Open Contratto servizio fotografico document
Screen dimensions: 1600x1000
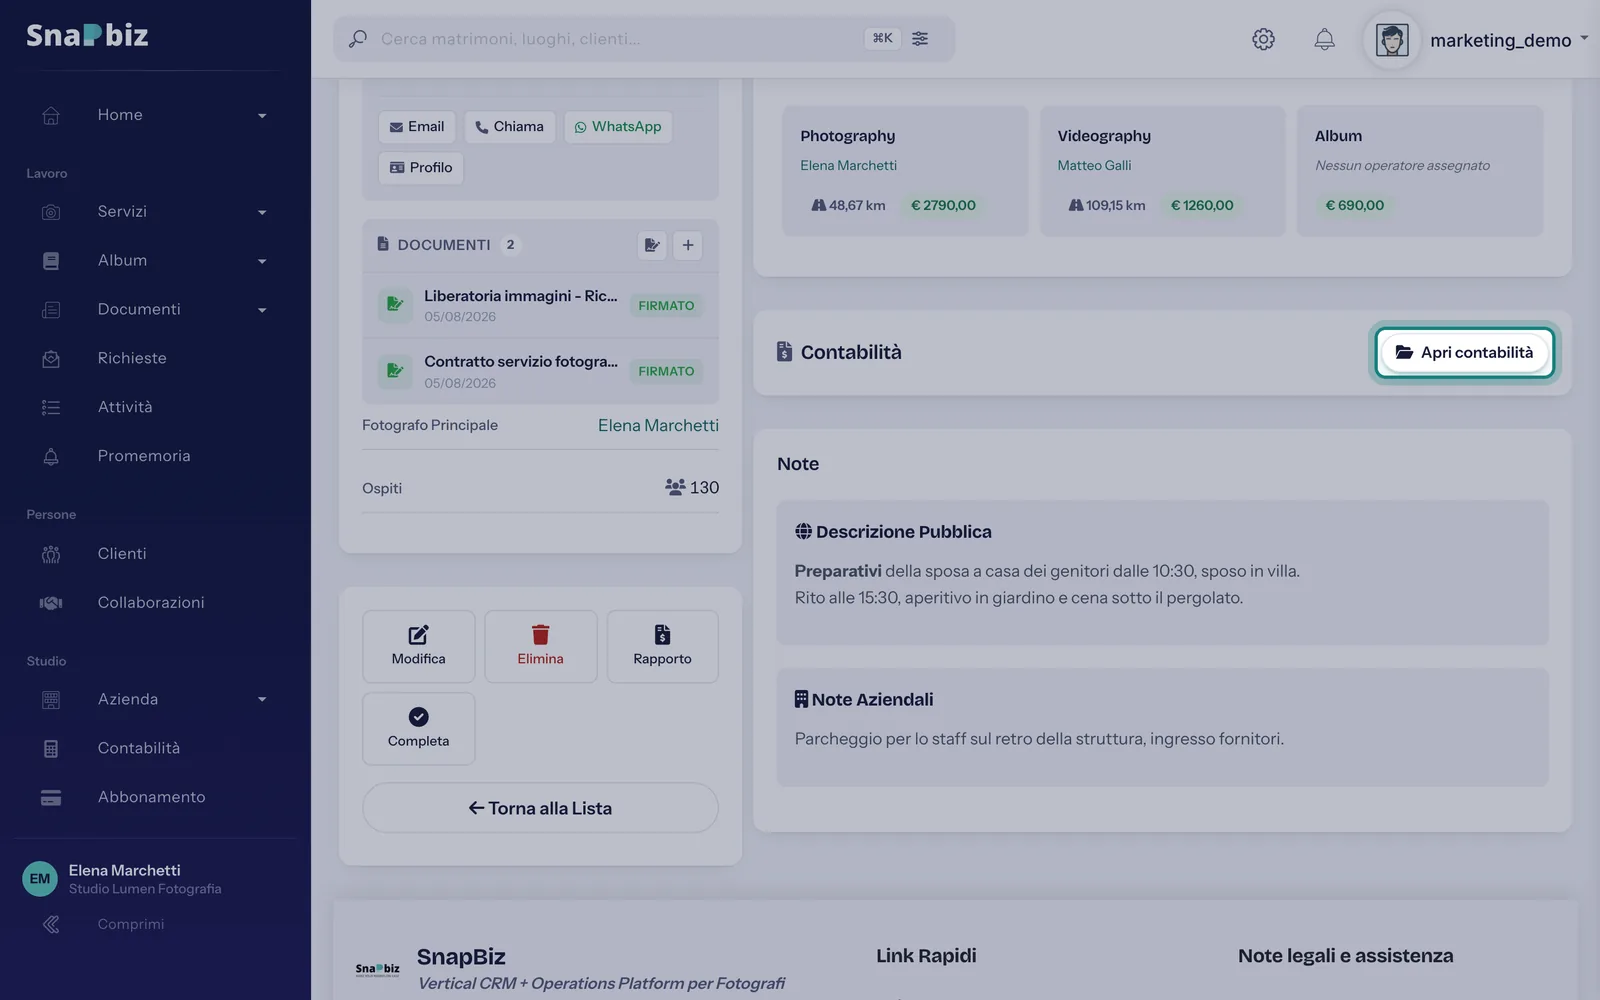[x=540, y=371]
